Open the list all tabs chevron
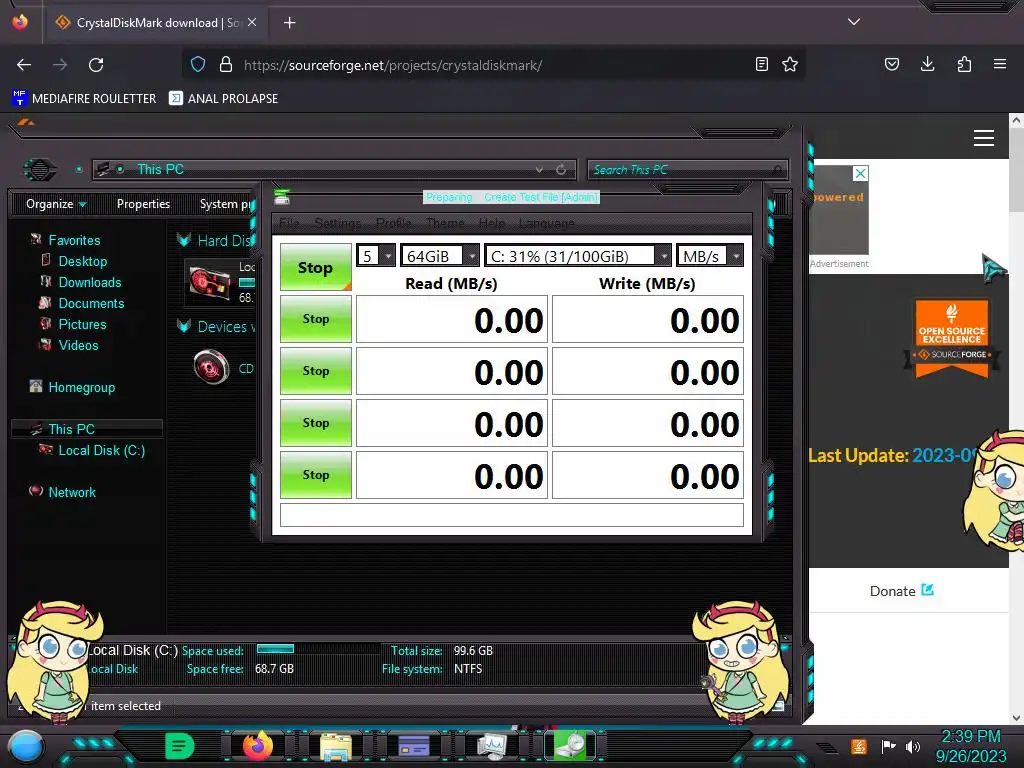The width and height of the screenshot is (1024, 768). coord(854,22)
